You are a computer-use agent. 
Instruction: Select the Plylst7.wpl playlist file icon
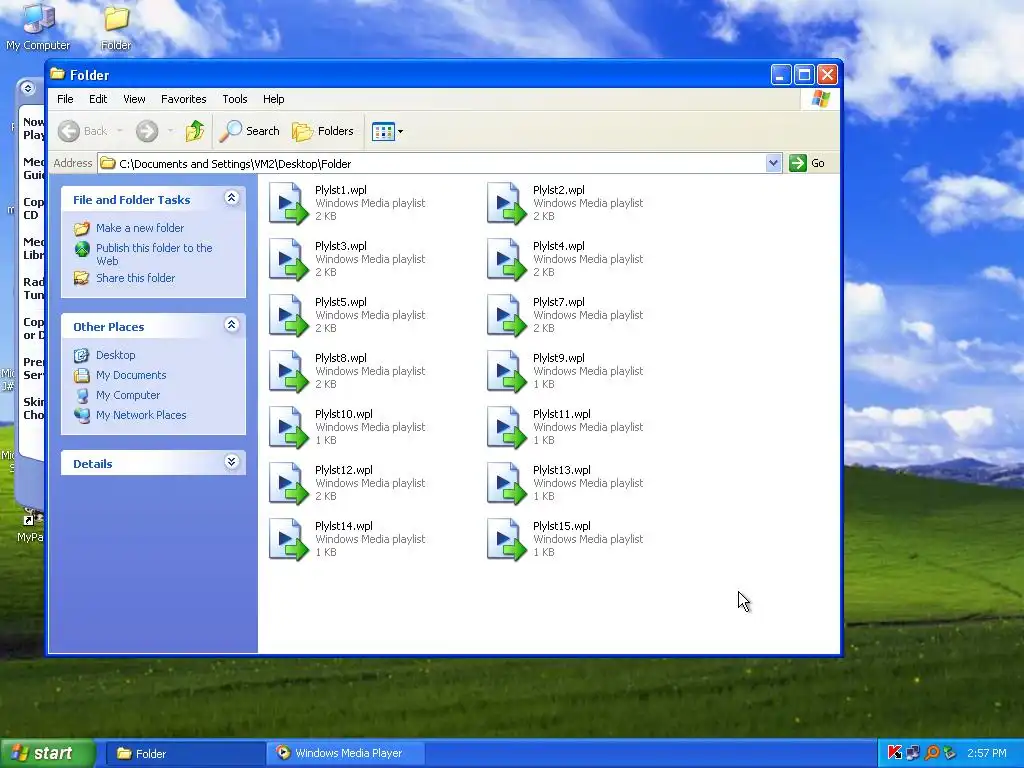point(506,316)
